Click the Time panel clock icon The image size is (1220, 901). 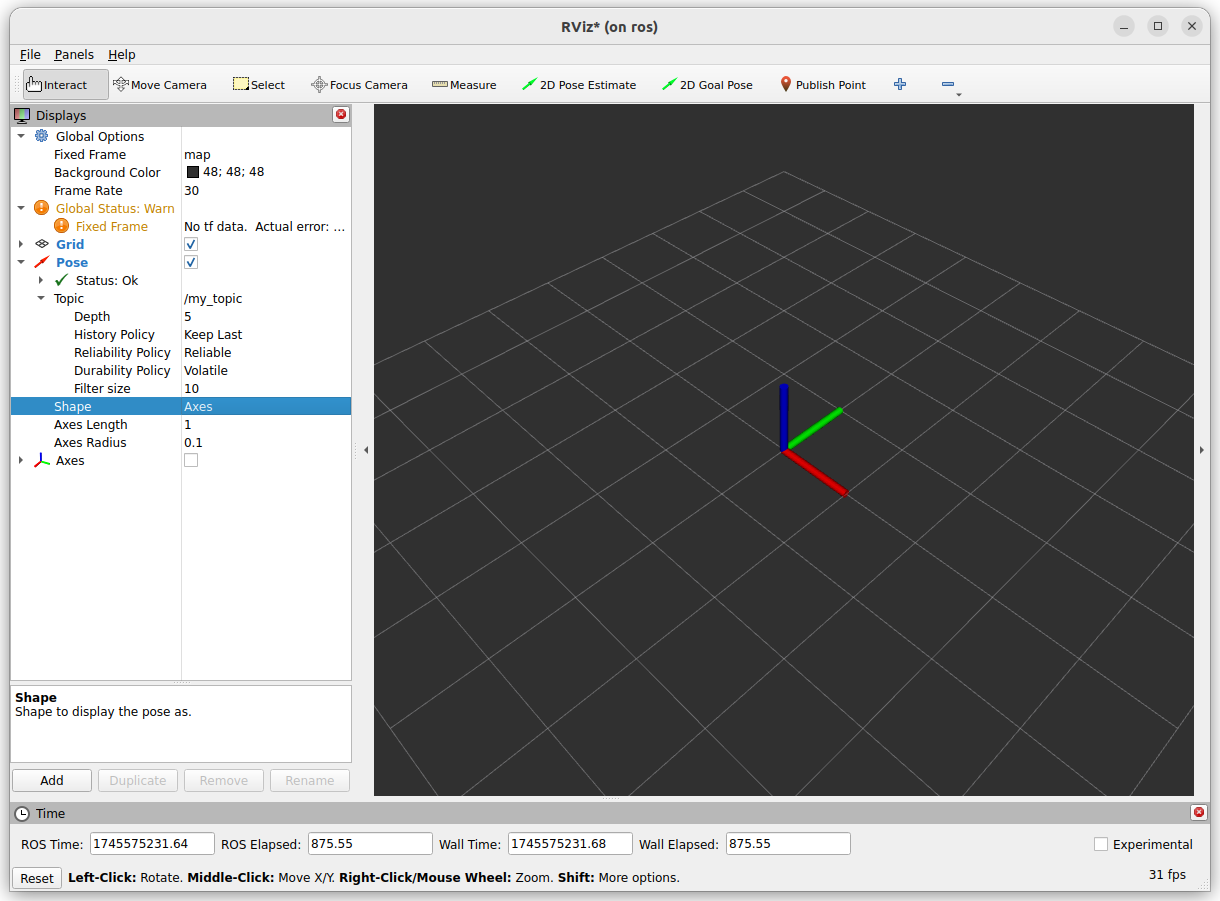tap(22, 813)
